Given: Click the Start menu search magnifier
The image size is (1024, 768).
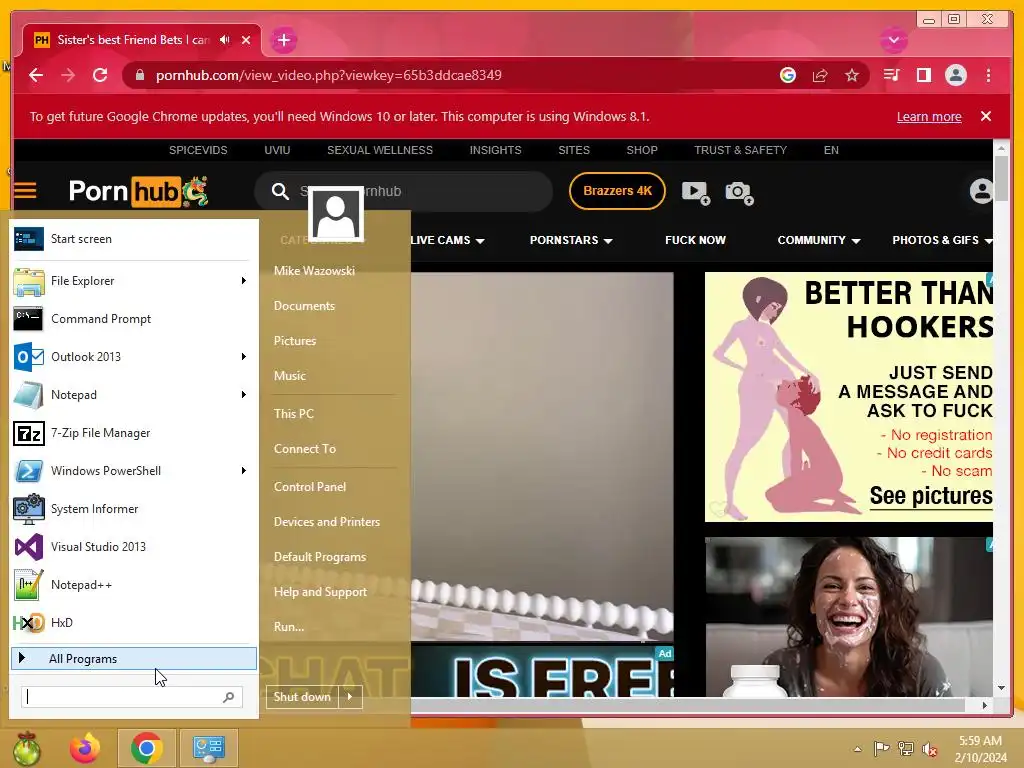Looking at the screenshot, I should tap(228, 697).
